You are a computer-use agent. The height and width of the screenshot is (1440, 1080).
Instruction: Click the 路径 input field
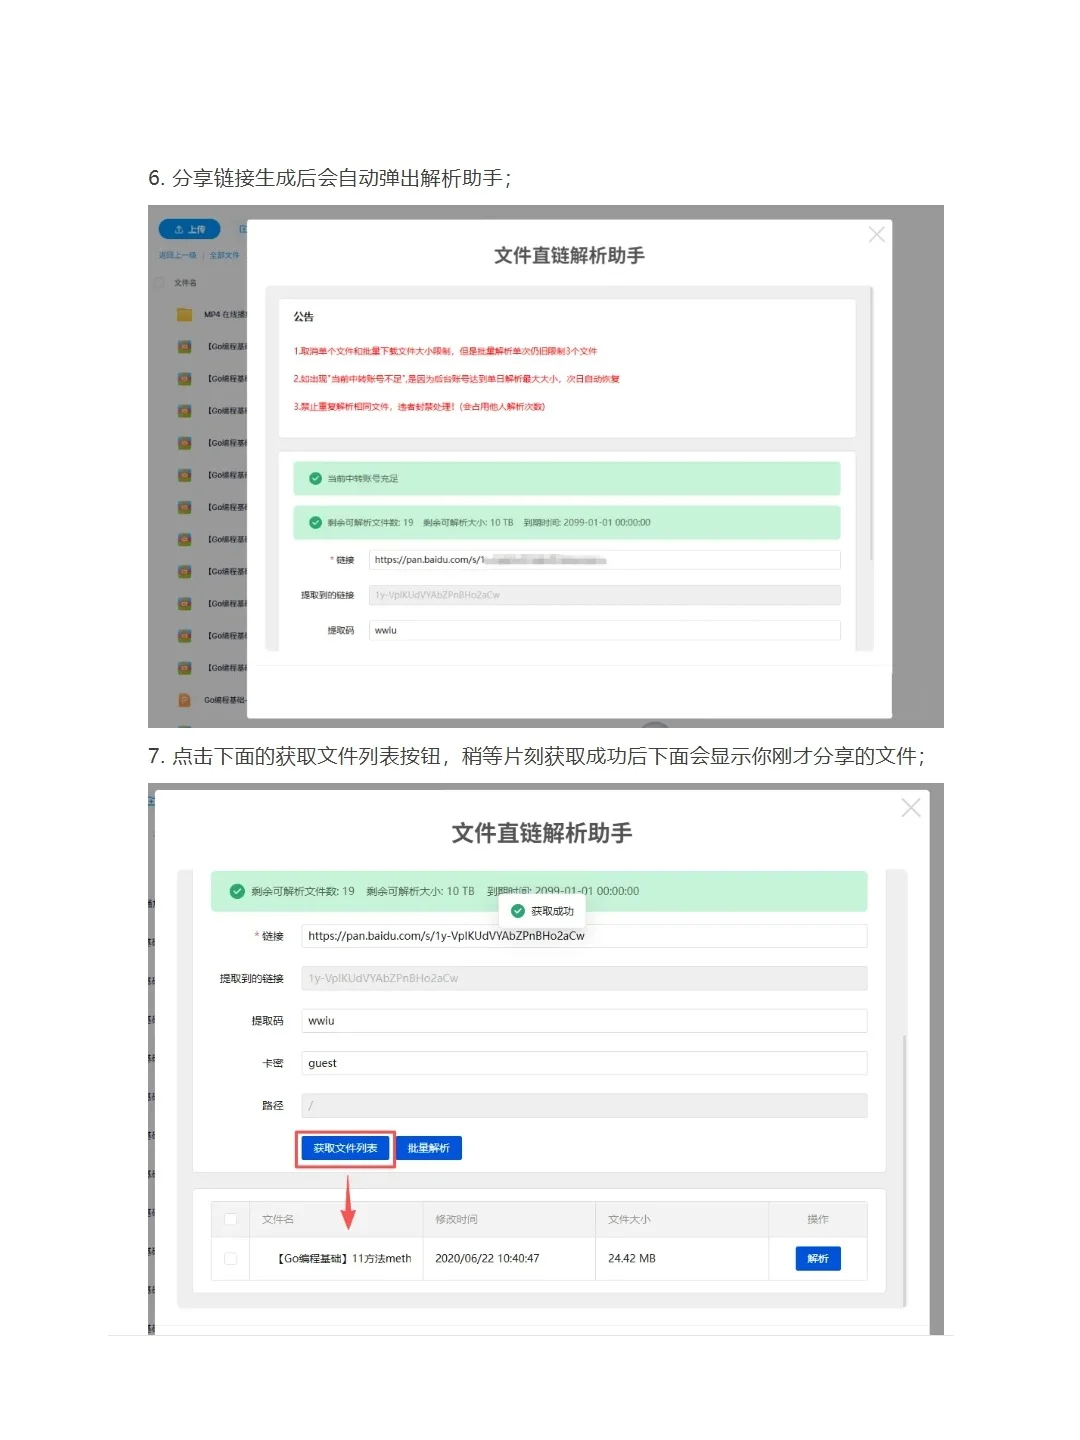pyautogui.click(x=585, y=1105)
